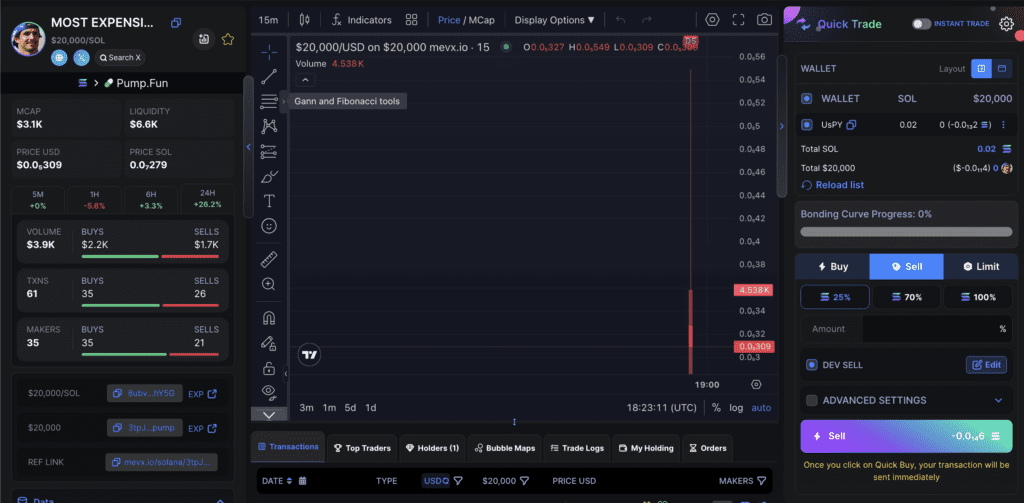Open the 15m timeframe dropdown
Viewport: 1024px width, 503px height.
[268, 20]
